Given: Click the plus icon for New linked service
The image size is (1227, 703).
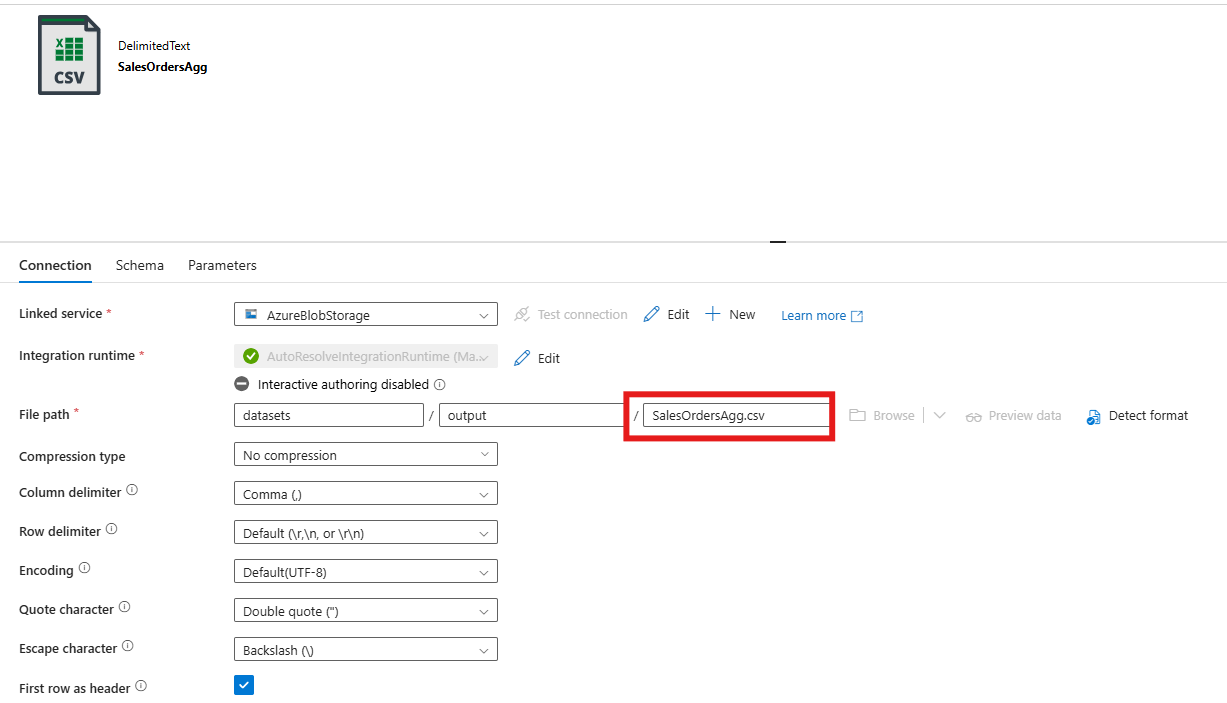Looking at the screenshot, I should point(713,314).
